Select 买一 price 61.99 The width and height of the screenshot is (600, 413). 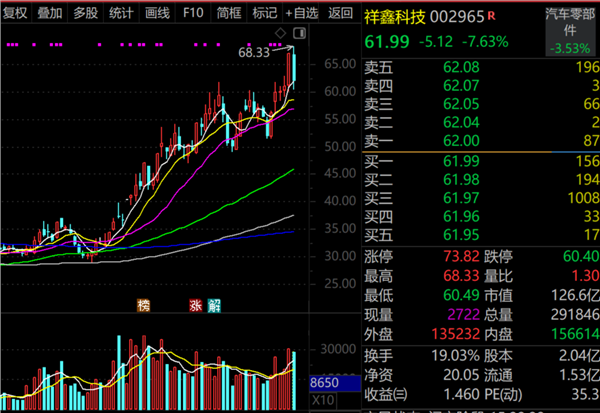(461, 161)
